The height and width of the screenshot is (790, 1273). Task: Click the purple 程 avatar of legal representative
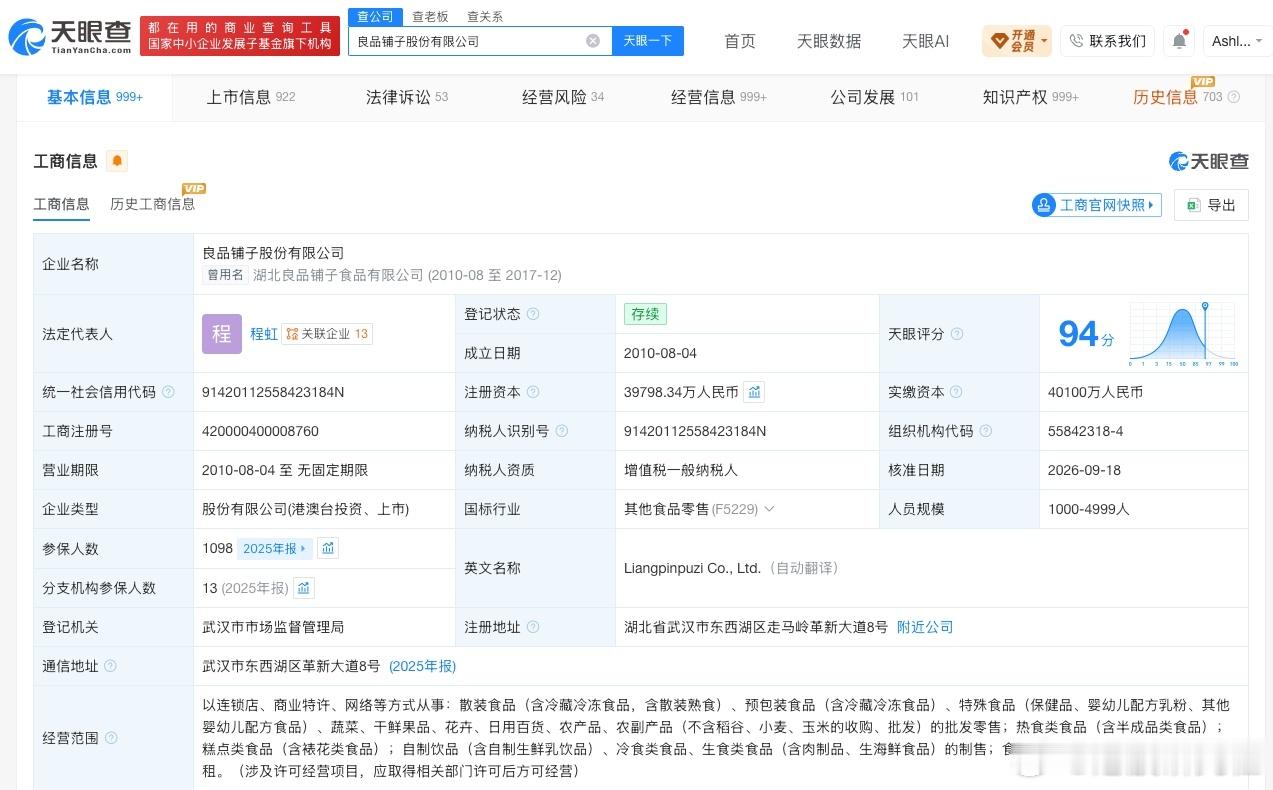(222, 334)
